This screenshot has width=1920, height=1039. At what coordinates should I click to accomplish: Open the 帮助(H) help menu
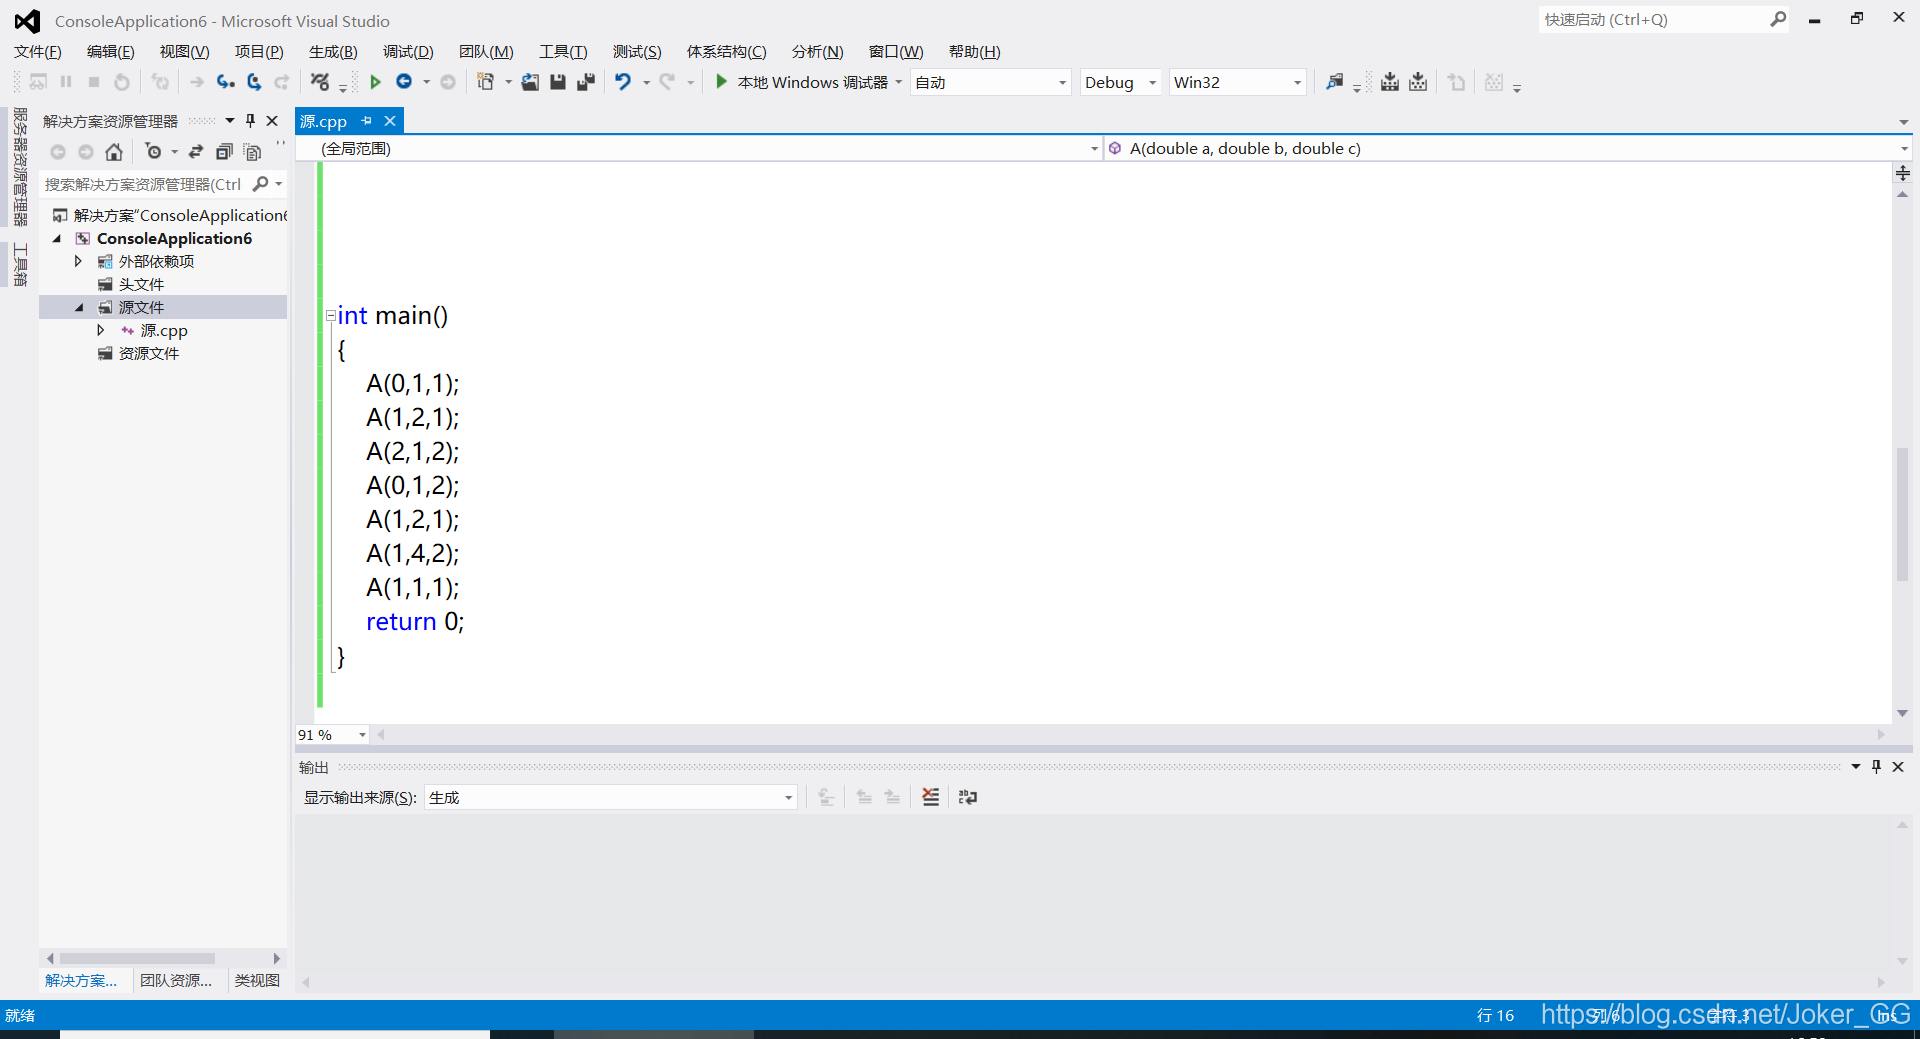[x=974, y=51]
